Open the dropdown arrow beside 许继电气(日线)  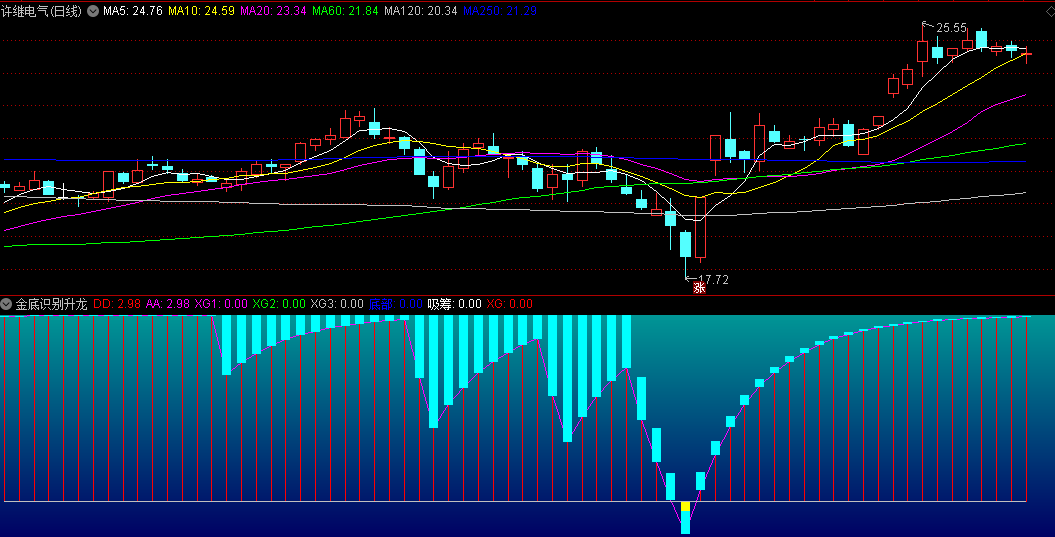click(x=93, y=11)
